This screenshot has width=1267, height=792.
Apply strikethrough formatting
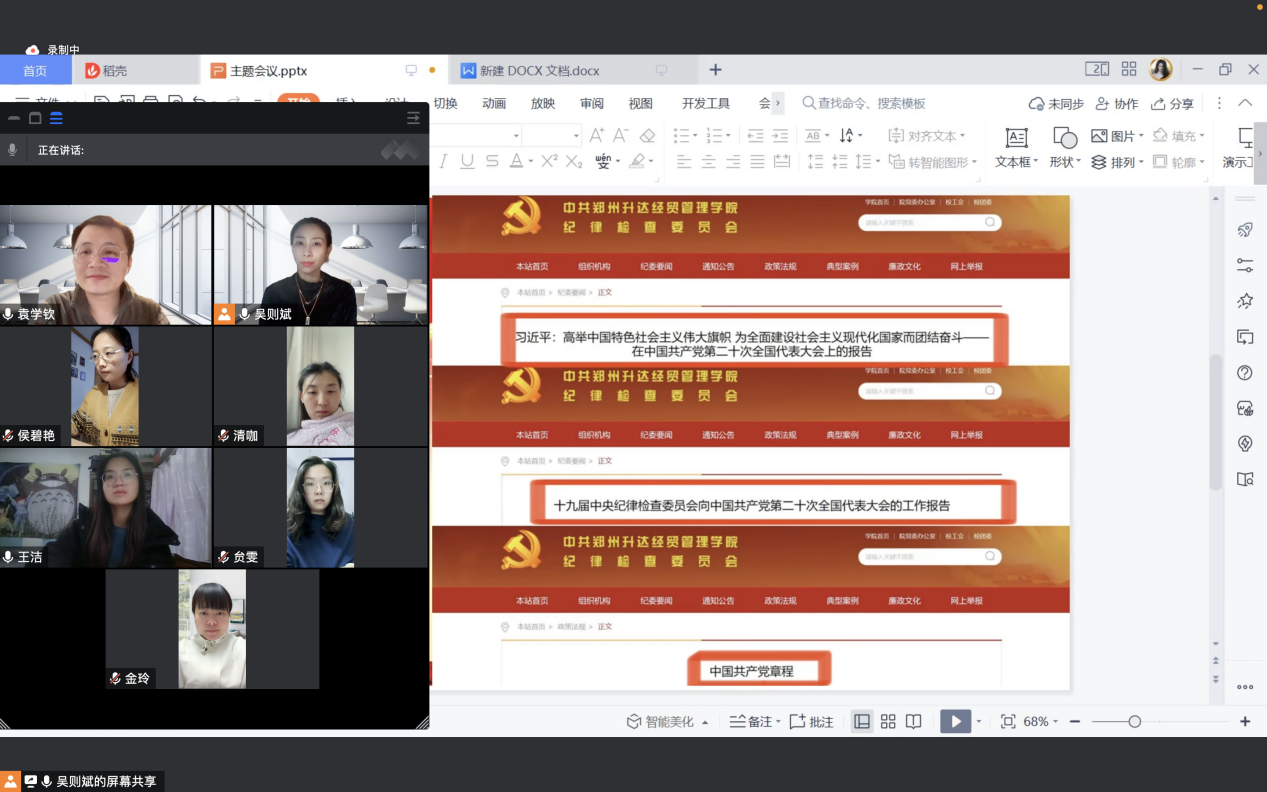pos(491,161)
